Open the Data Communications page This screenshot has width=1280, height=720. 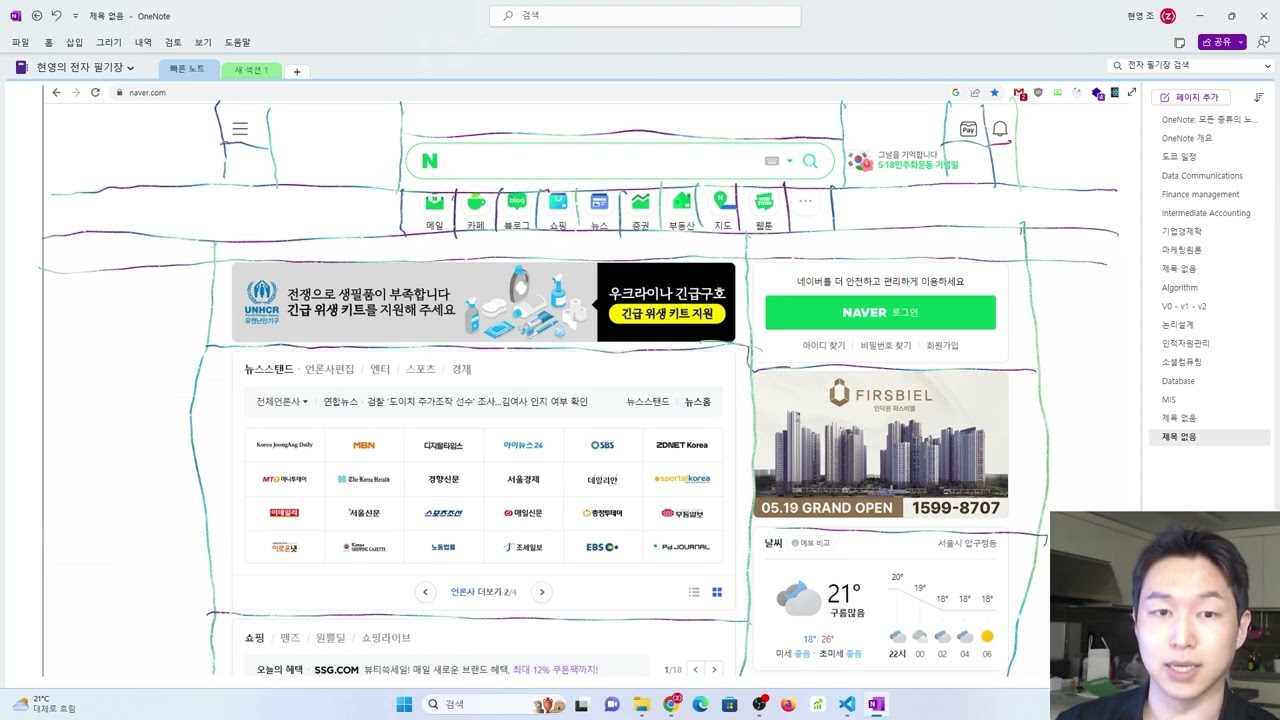[1202, 176]
